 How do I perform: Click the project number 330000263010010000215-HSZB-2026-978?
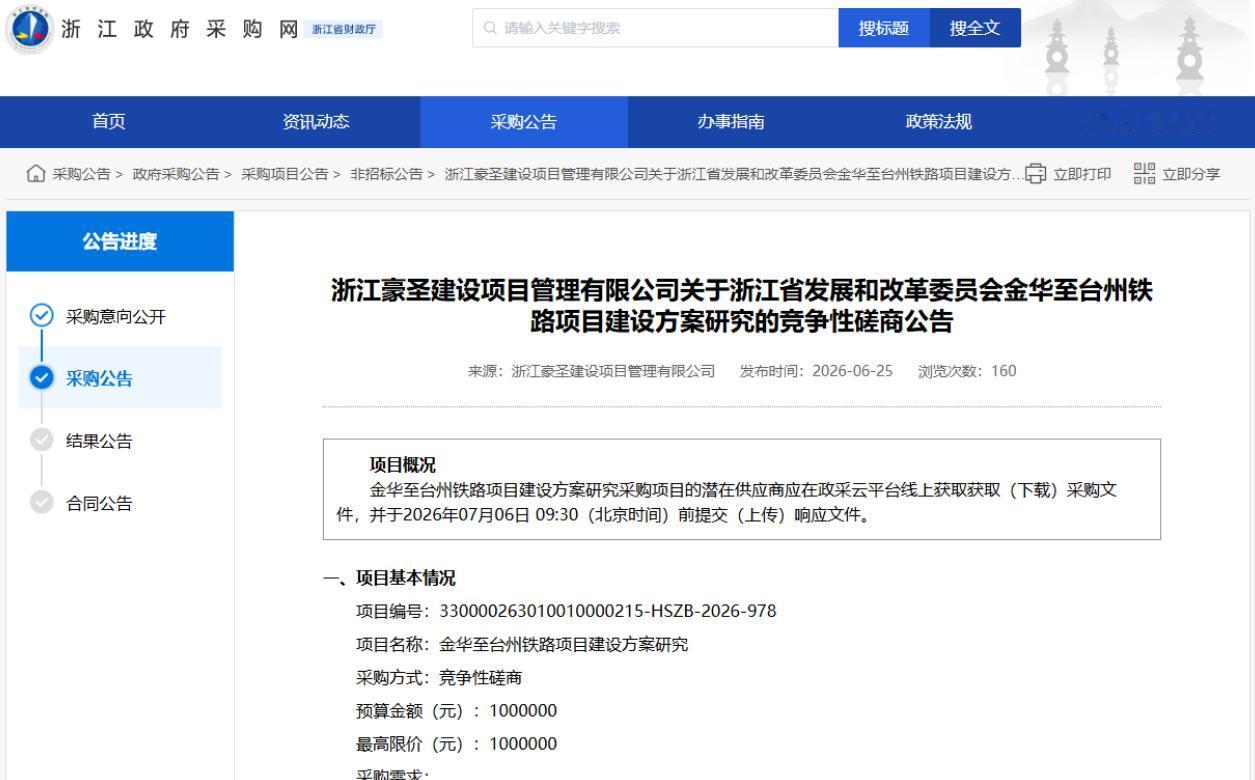pos(608,611)
